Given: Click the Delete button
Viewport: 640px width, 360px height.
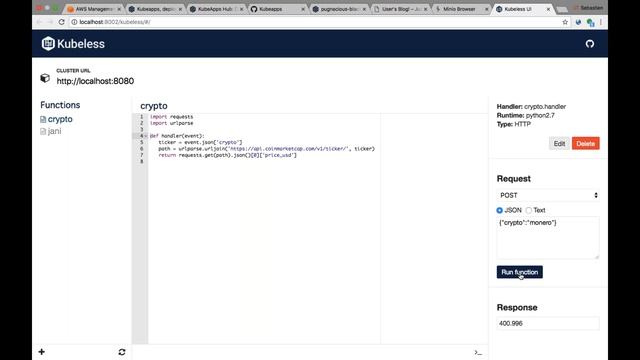Looking at the screenshot, I should point(586,143).
